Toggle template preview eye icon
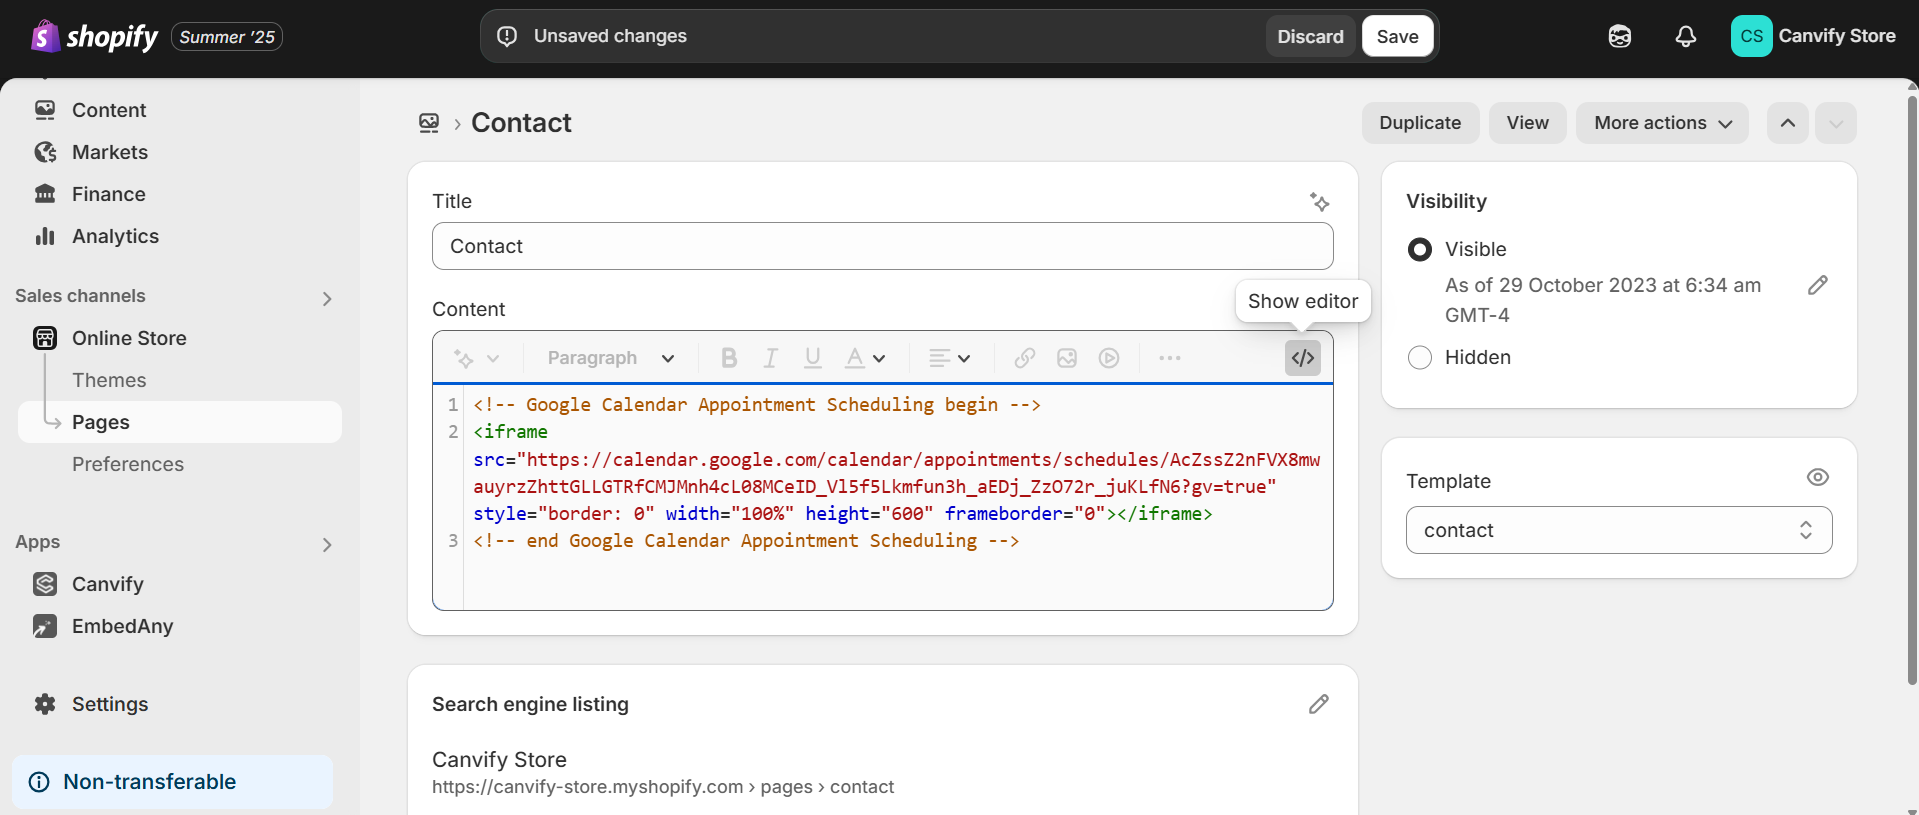This screenshot has width=1919, height=815. [x=1817, y=478]
